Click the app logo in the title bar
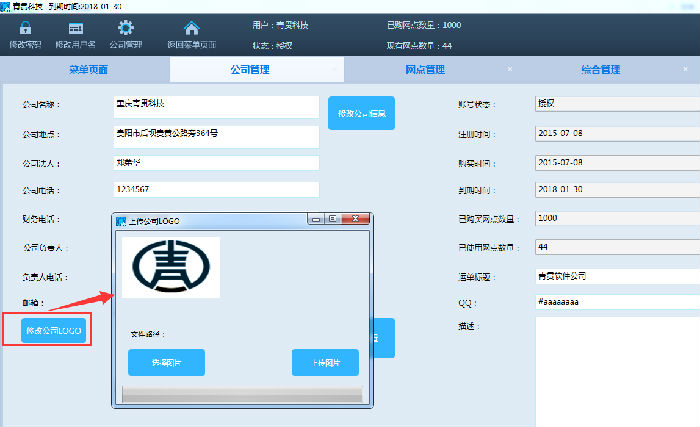The image size is (700, 427). [x=6, y=6]
